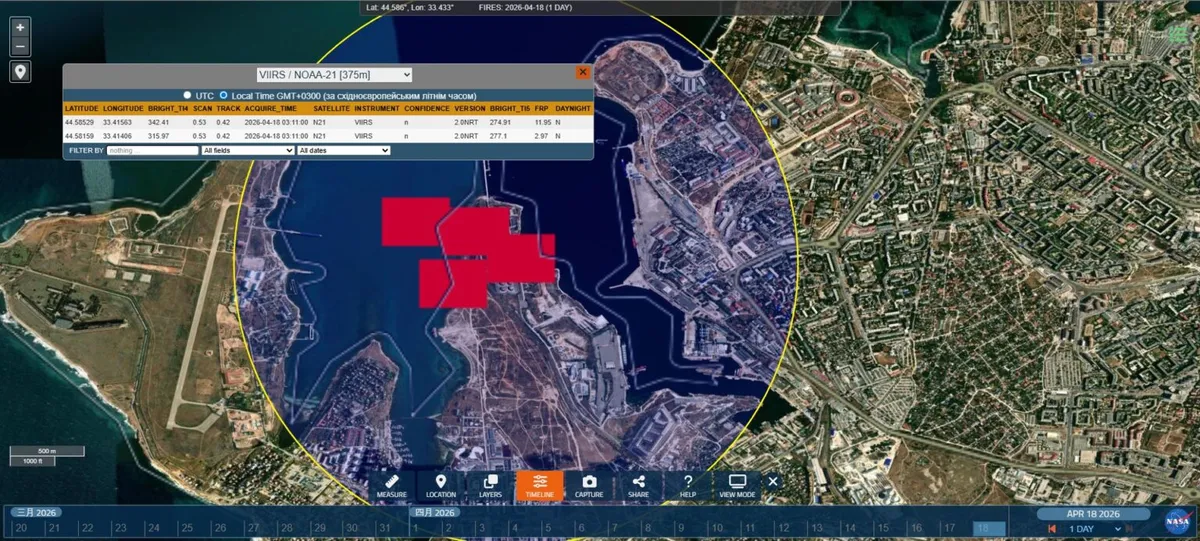Open the Share options
Viewport: 1200px width, 541px height.
638,486
